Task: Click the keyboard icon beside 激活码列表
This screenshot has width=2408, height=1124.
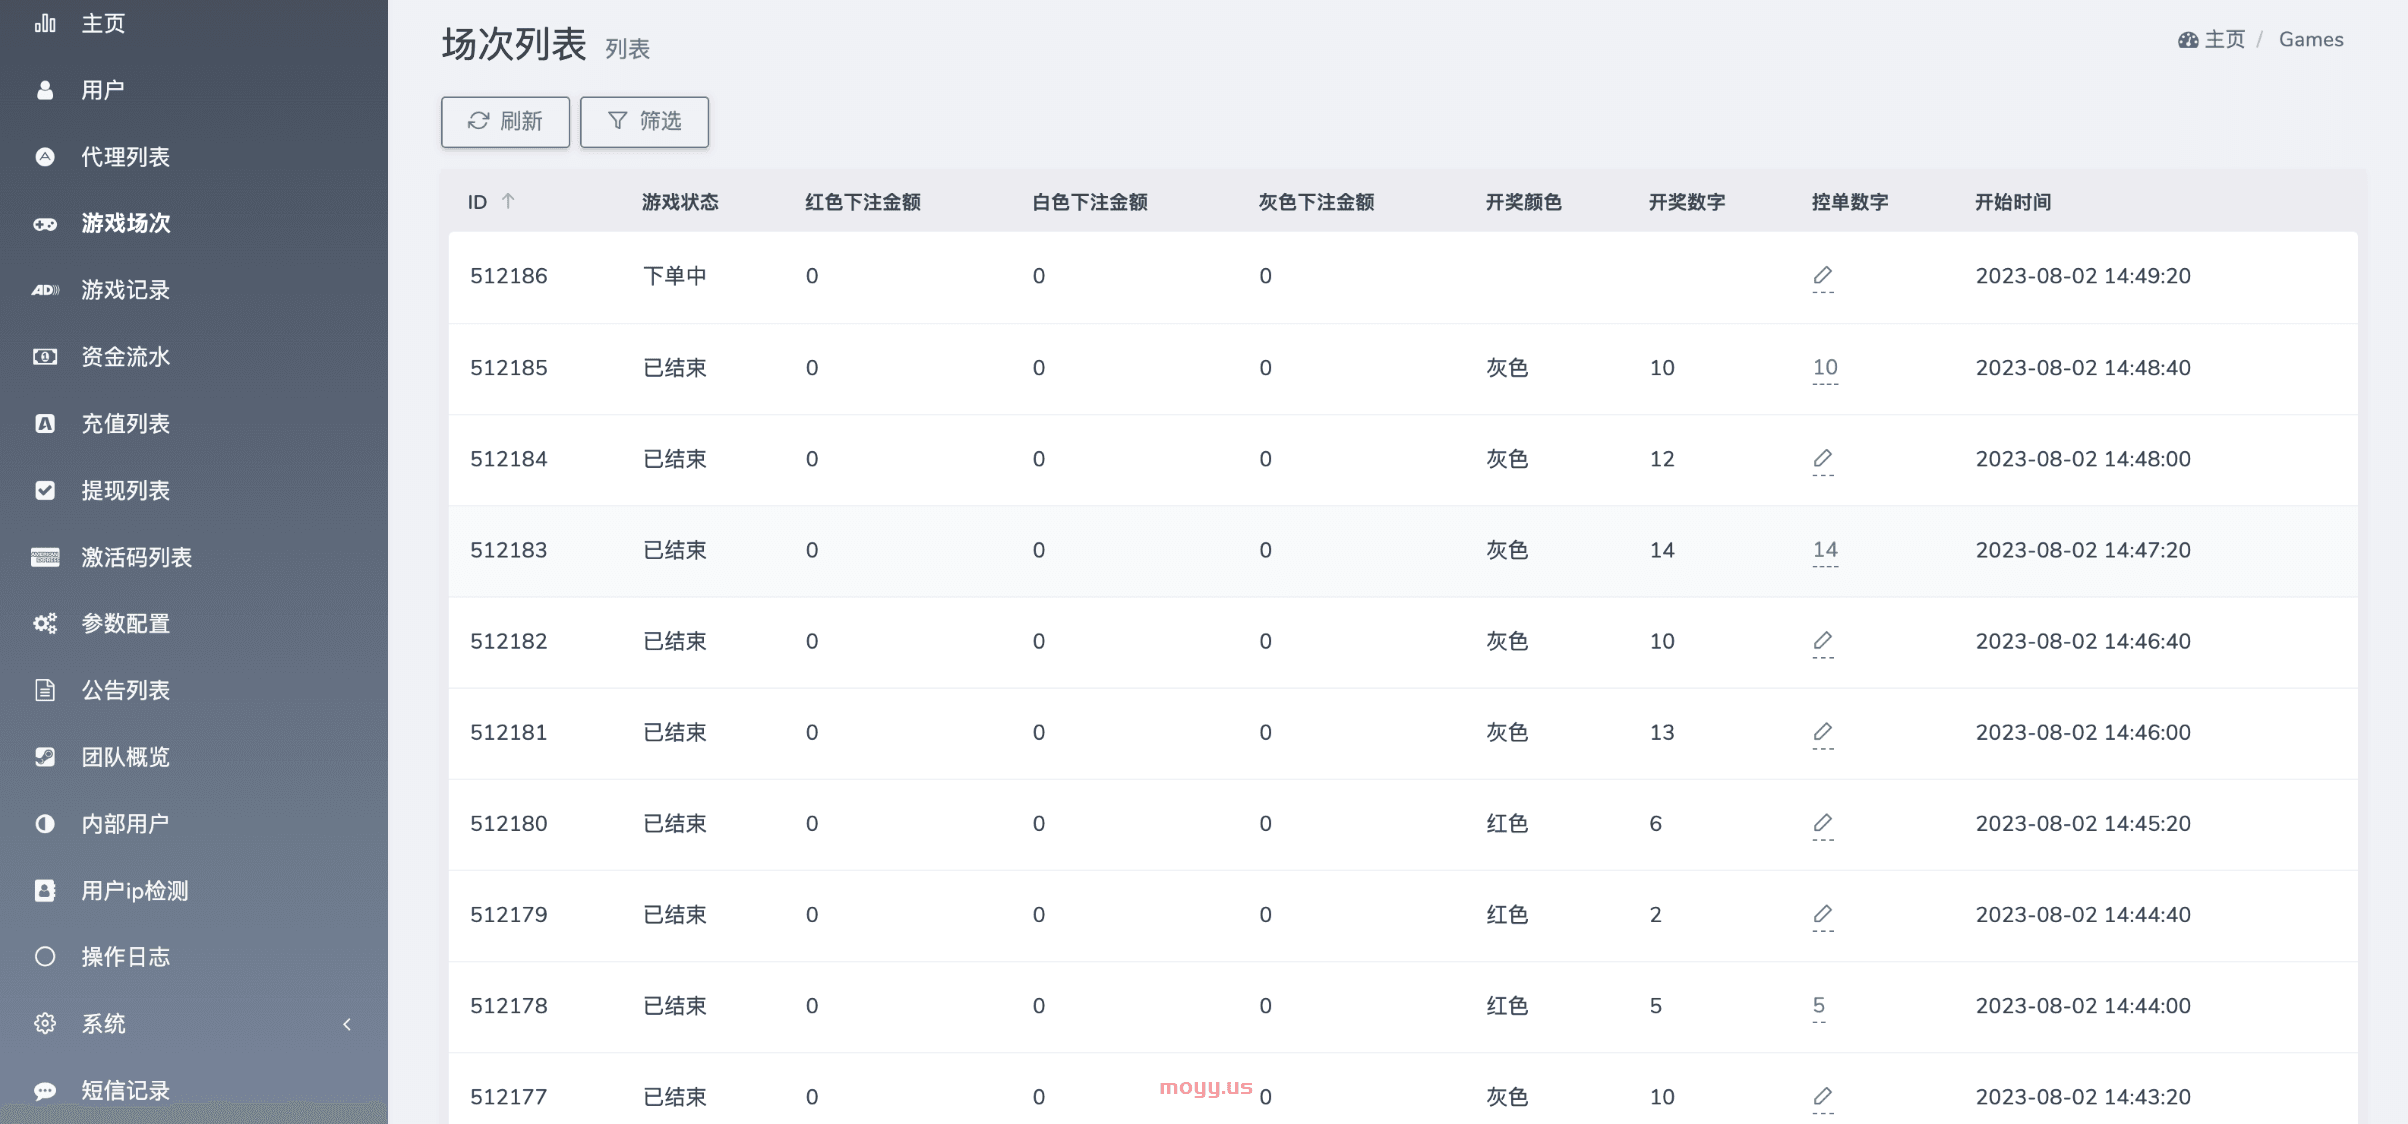Action: [45, 557]
